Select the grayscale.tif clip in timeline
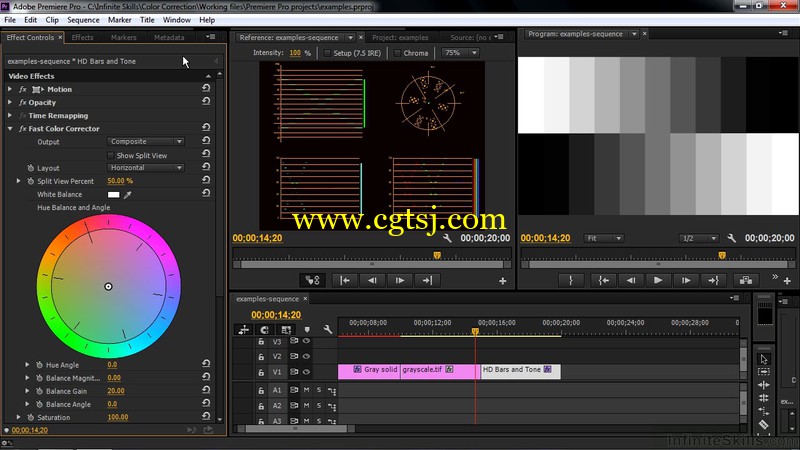Screen dimensions: 800x450 pyautogui.click(x=440, y=371)
